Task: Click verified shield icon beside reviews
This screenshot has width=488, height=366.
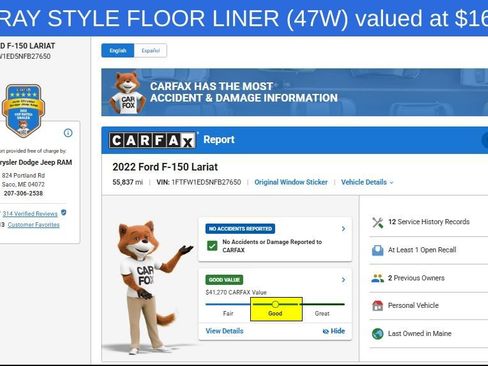Action: pyautogui.click(x=64, y=212)
